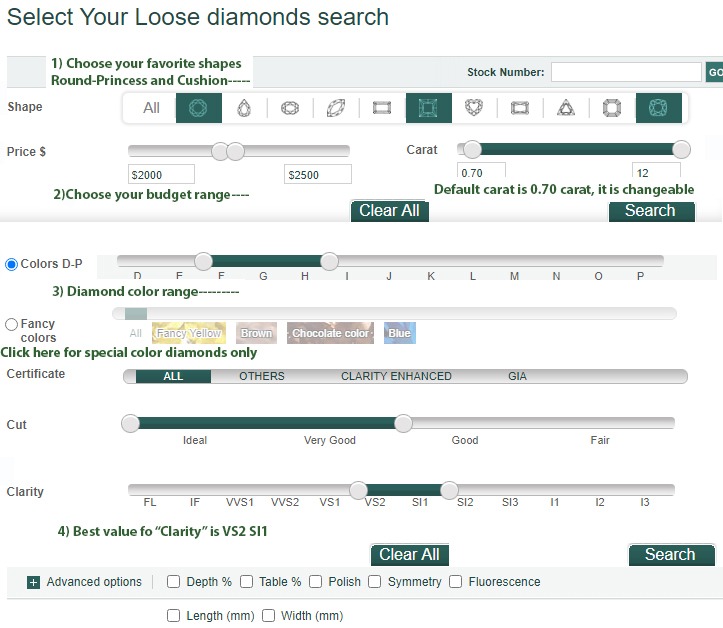This screenshot has height=628, width=723.
Task: Select the Heart diamond shape icon
Action: 474,108
